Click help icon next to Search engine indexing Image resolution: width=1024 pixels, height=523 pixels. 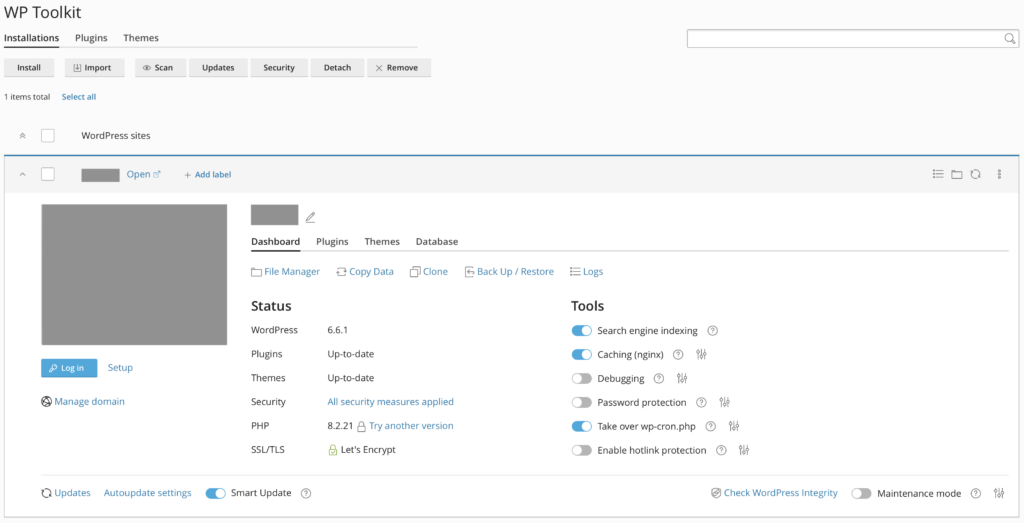pos(712,331)
